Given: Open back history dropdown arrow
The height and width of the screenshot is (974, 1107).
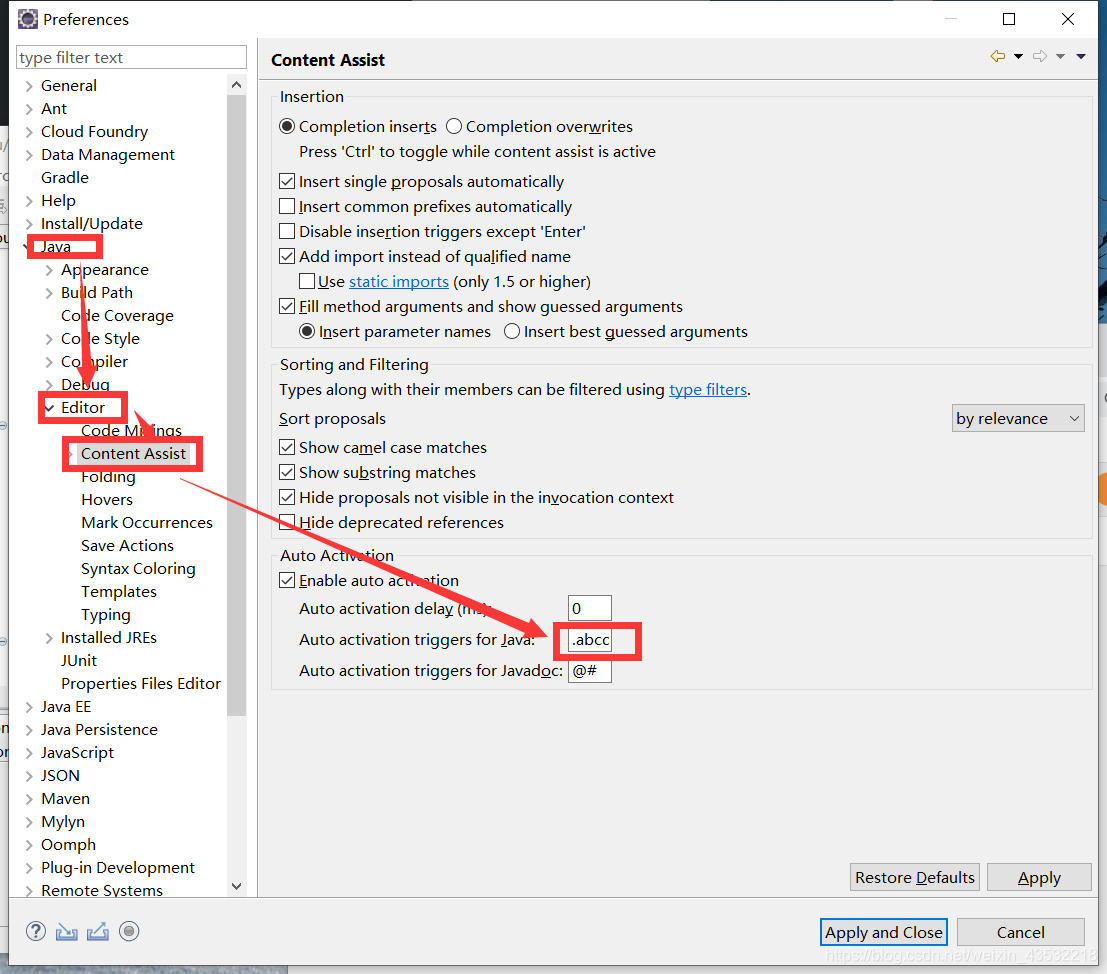Looking at the screenshot, I should tap(1018, 56).
